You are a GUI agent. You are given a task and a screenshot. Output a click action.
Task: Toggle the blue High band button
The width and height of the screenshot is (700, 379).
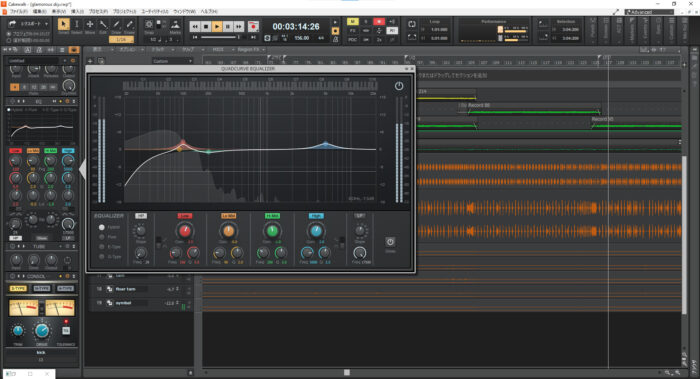click(x=316, y=216)
